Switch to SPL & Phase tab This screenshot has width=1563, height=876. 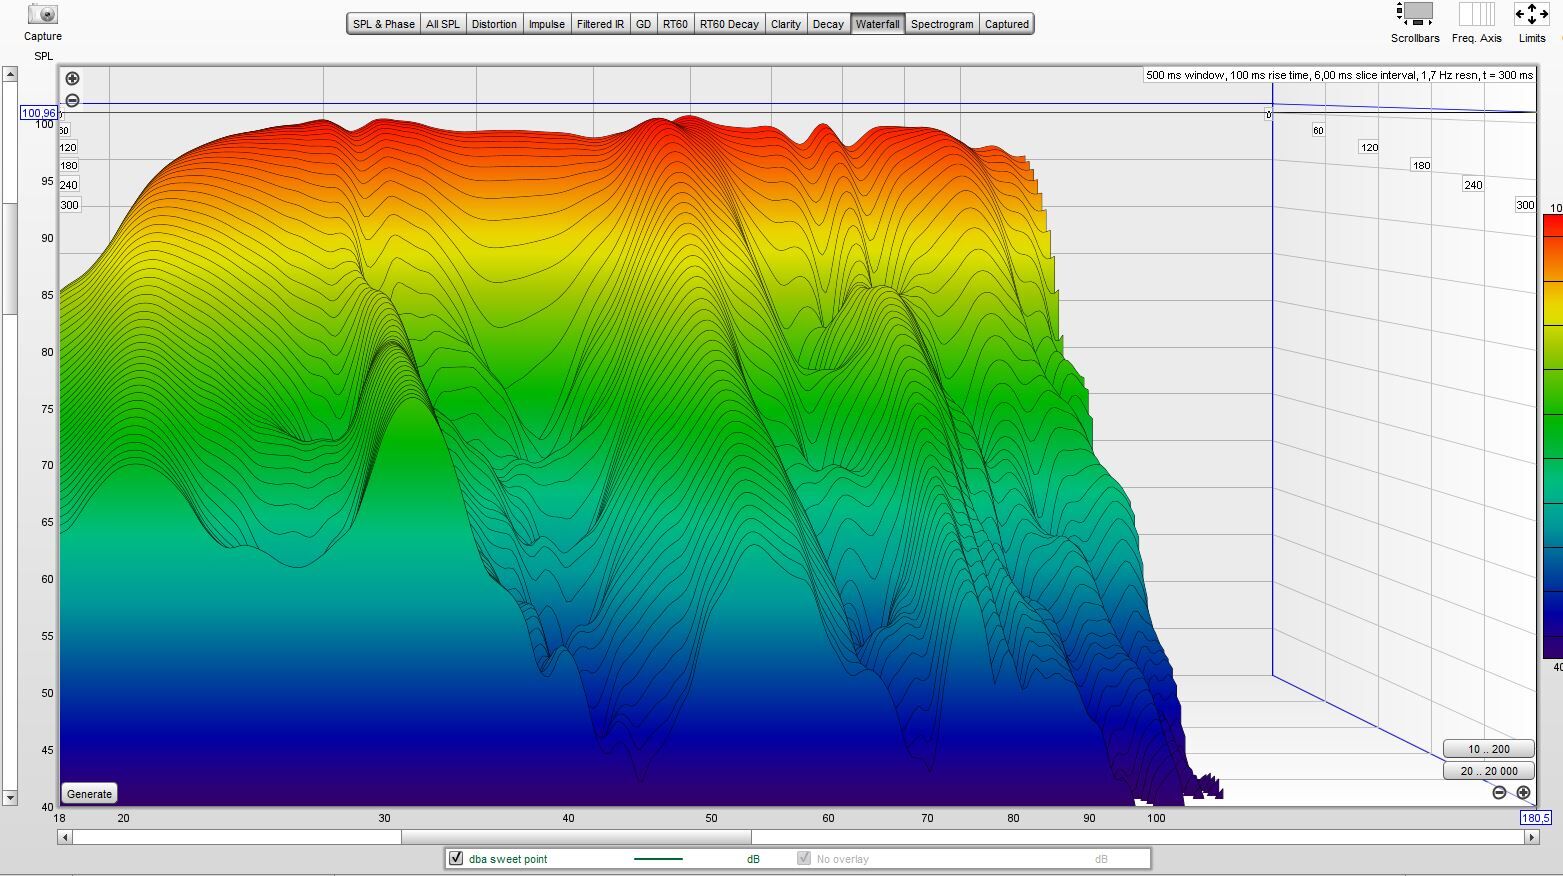click(384, 24)
